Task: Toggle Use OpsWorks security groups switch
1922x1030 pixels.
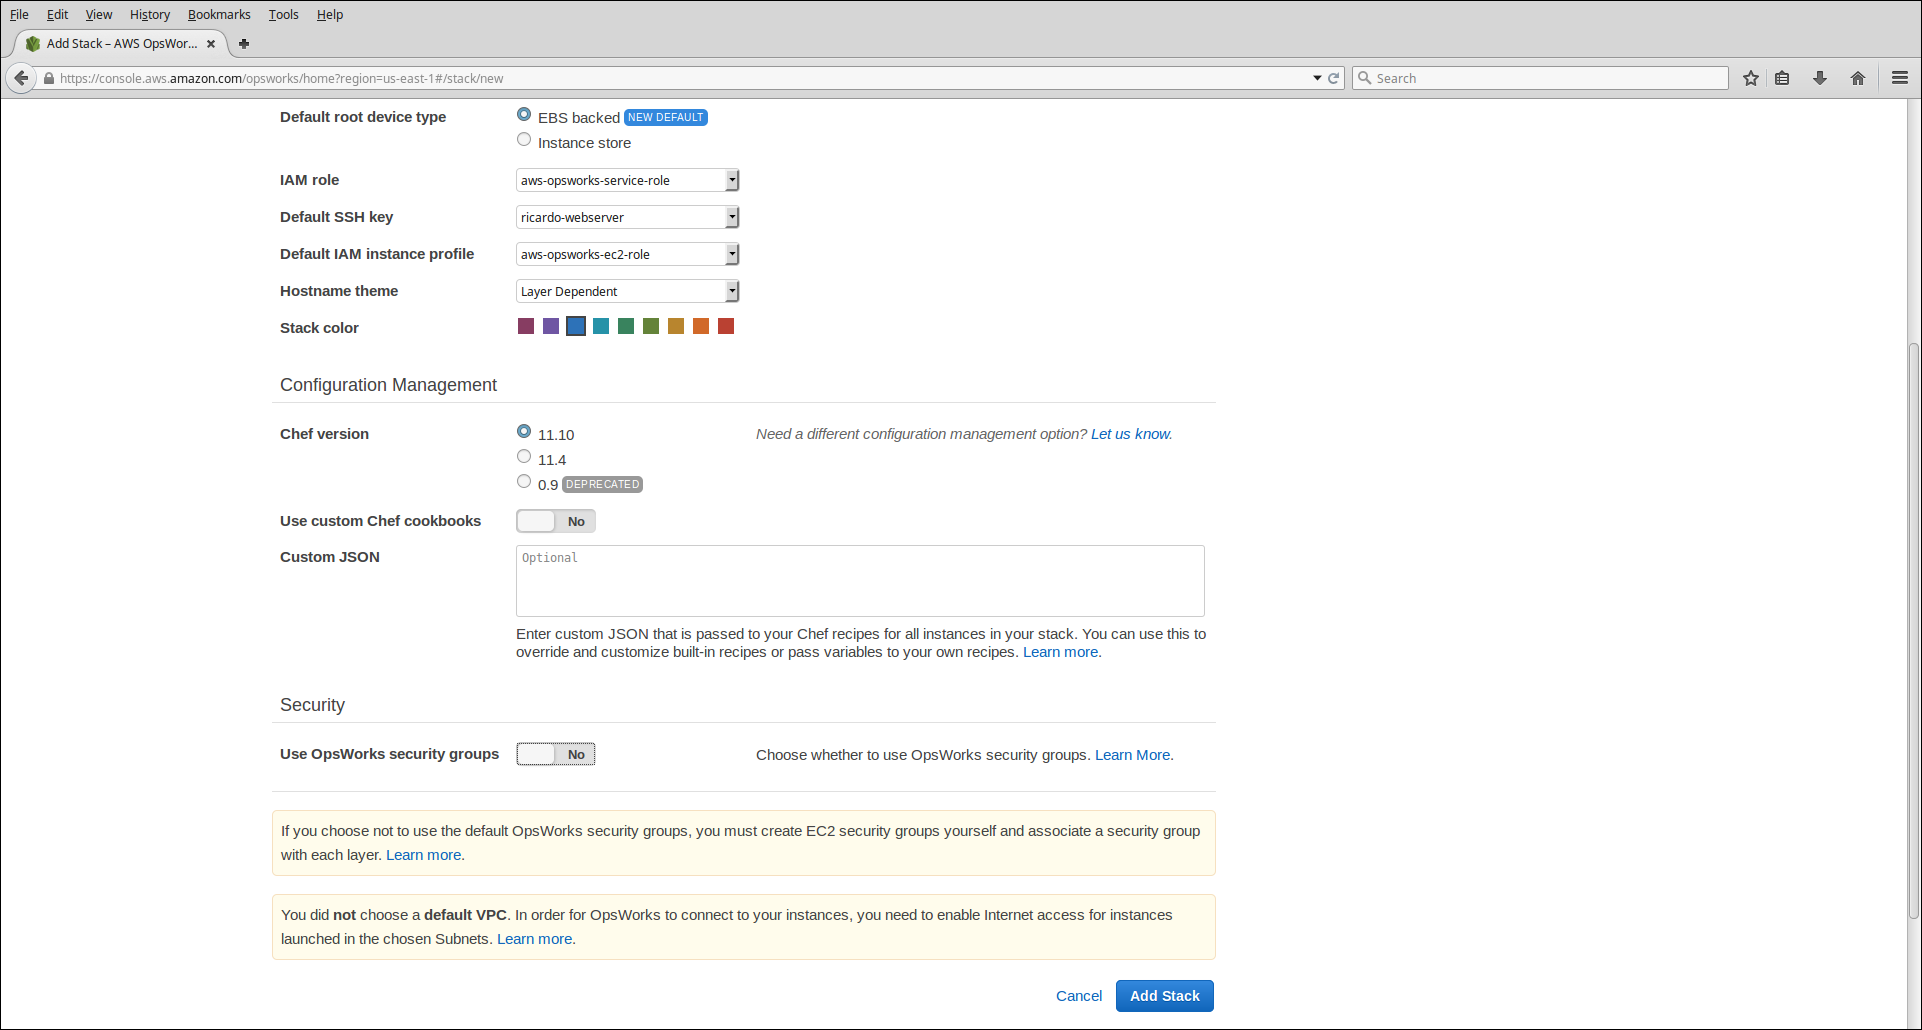Action: 556,754
